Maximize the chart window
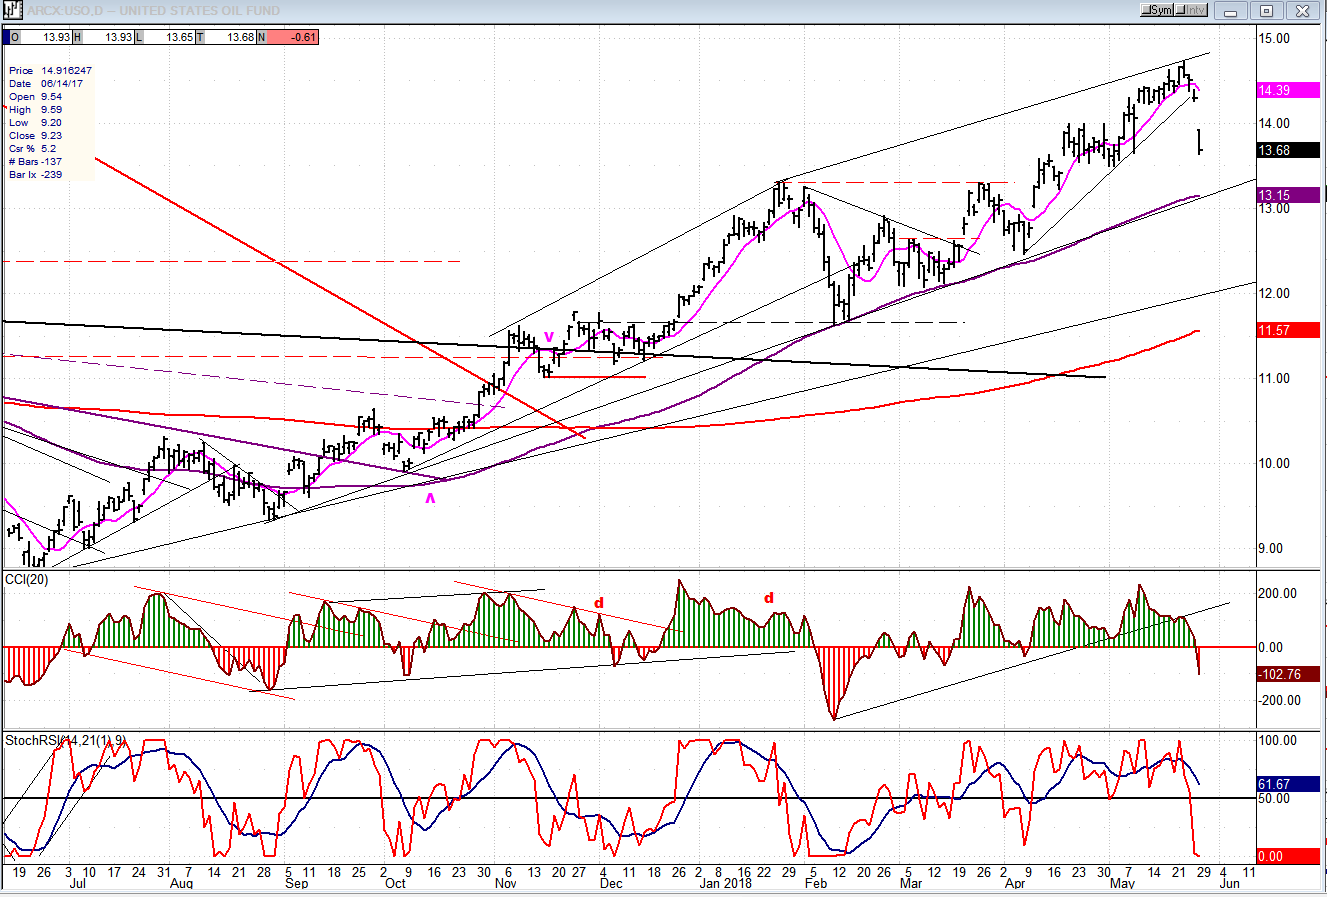This screenshot has height=897, width=1327. (1266, 11)
